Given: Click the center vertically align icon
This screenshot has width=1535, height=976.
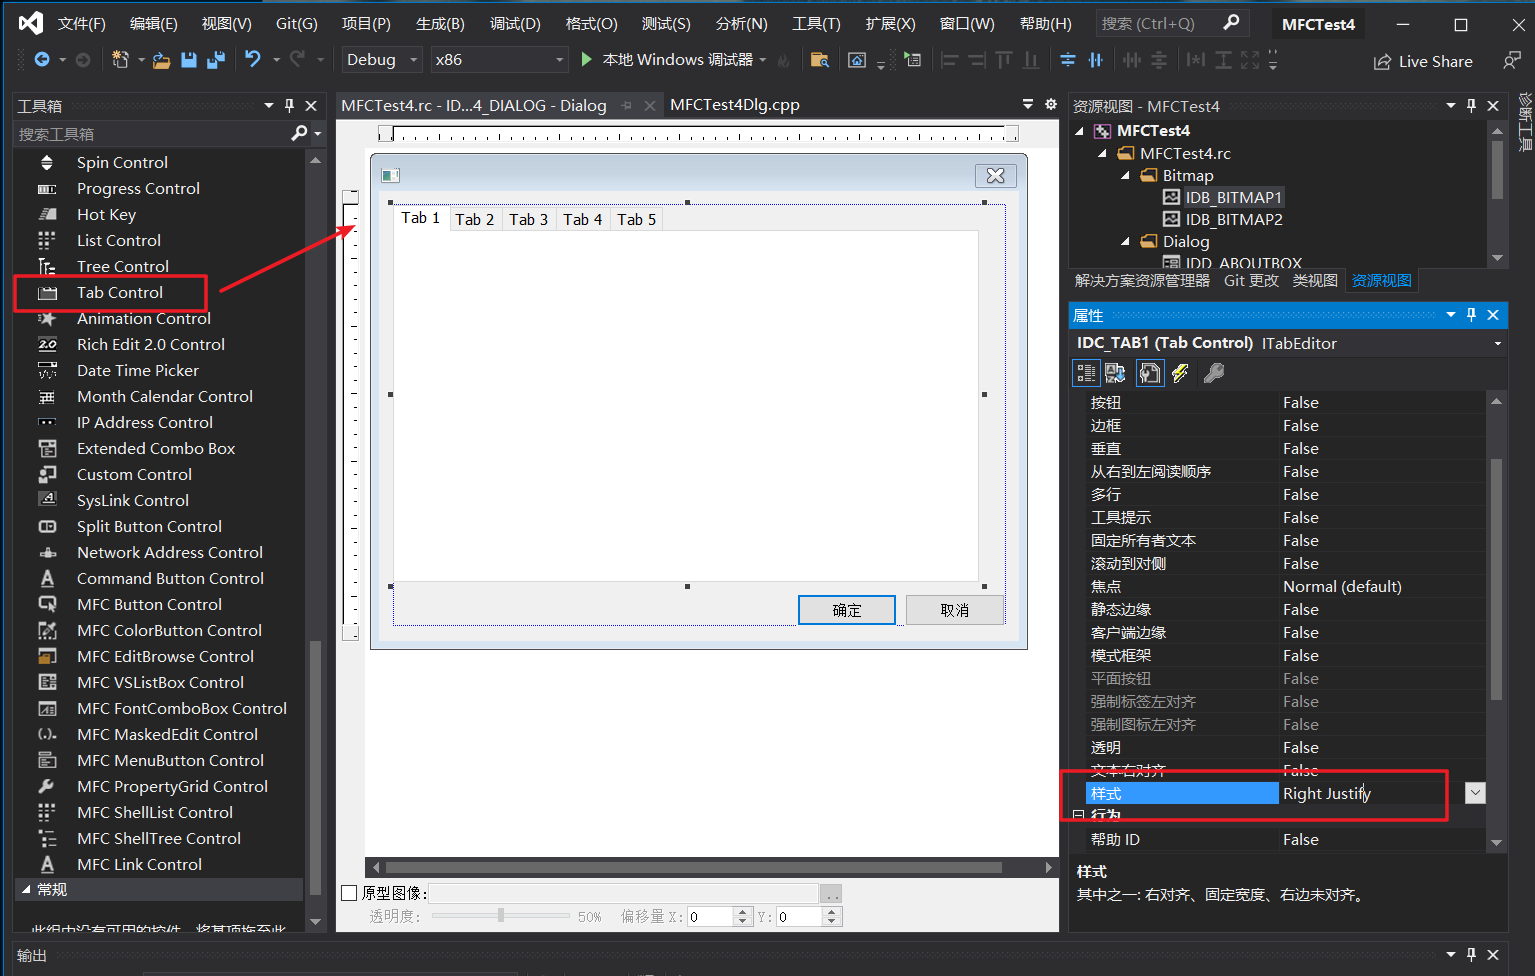Looking at the screenshot, I should (x=1068, y=60).
